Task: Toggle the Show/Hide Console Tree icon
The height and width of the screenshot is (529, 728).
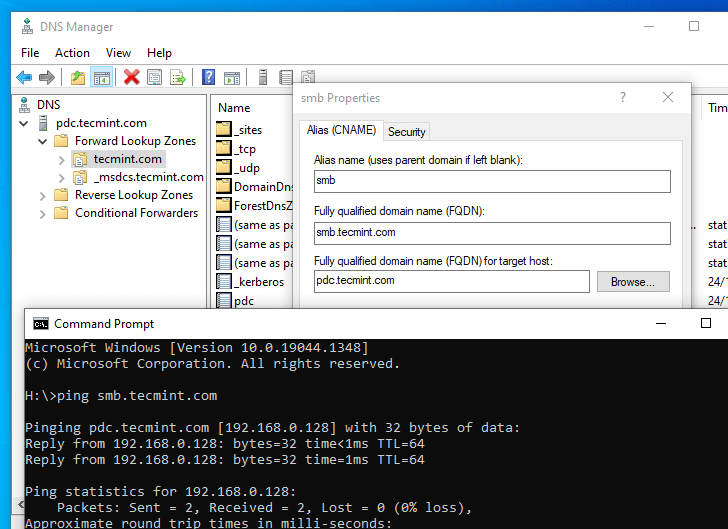Action: 101,77
